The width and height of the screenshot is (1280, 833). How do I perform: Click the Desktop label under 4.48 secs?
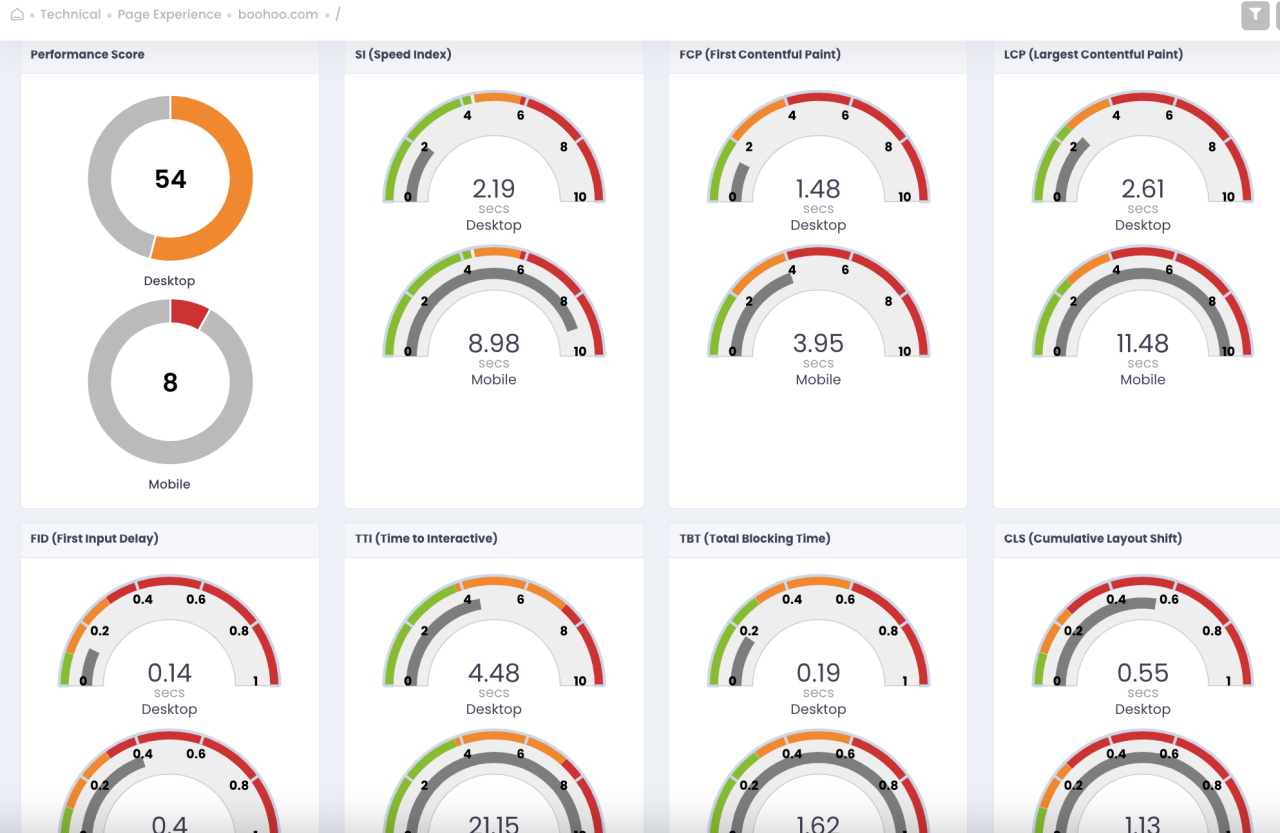[494, 709]
